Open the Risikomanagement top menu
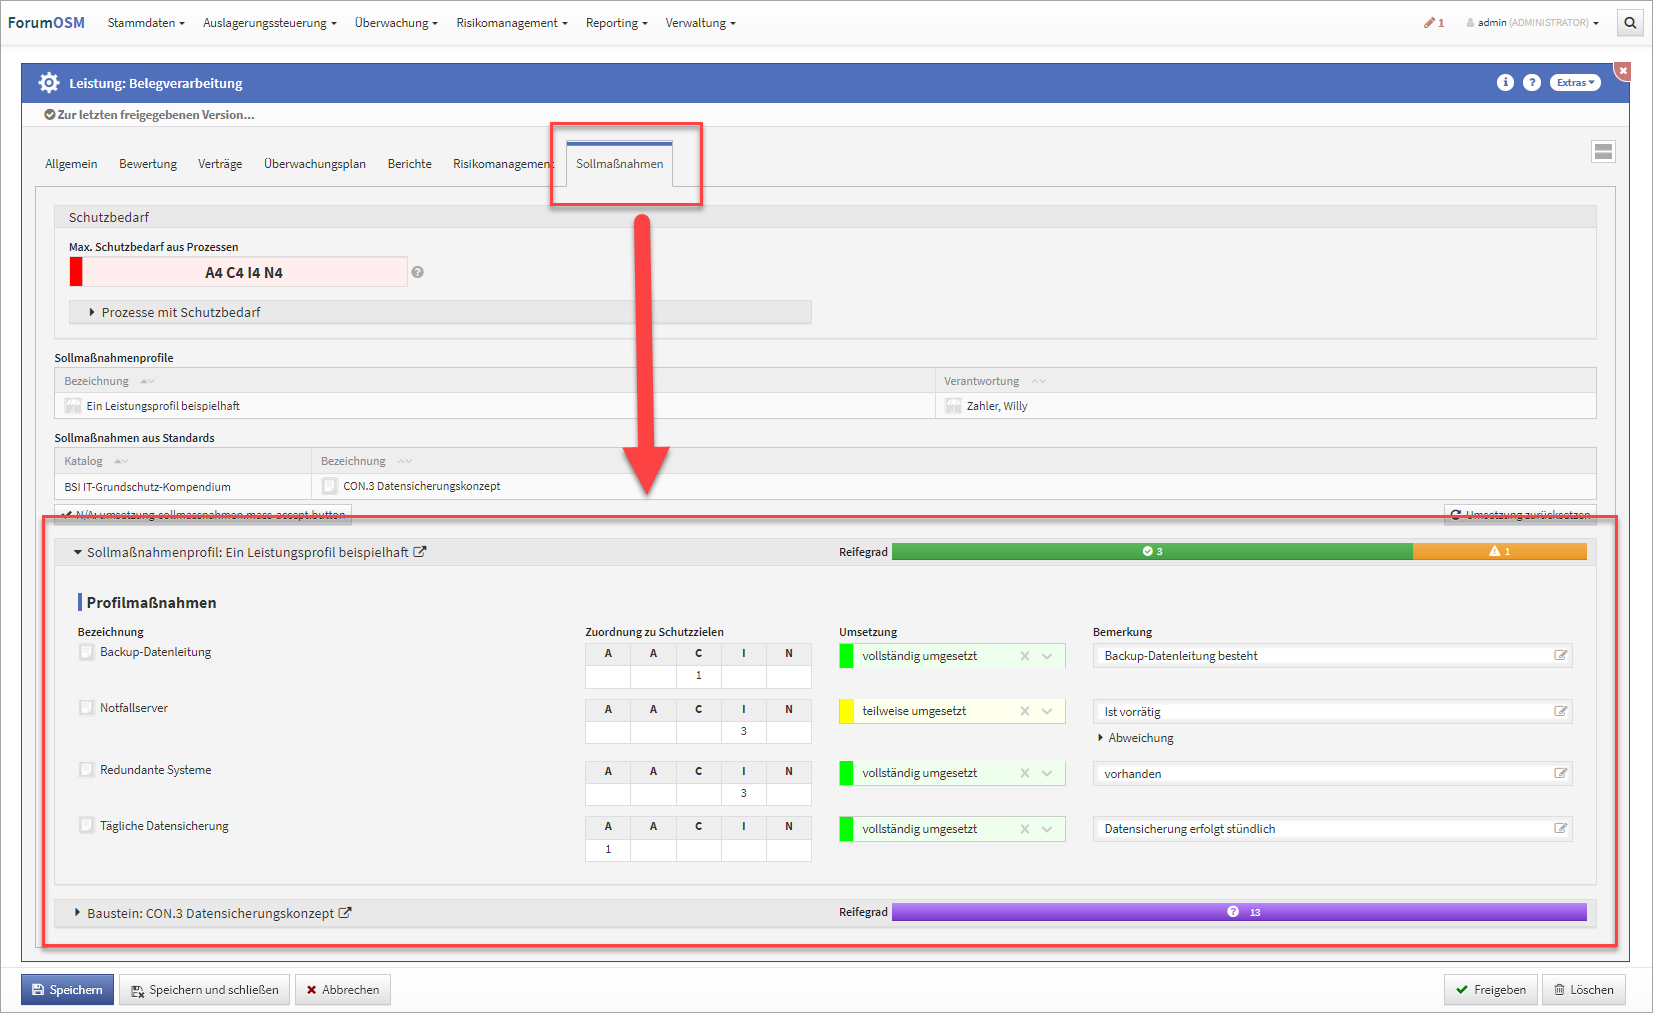 point(511,23)
